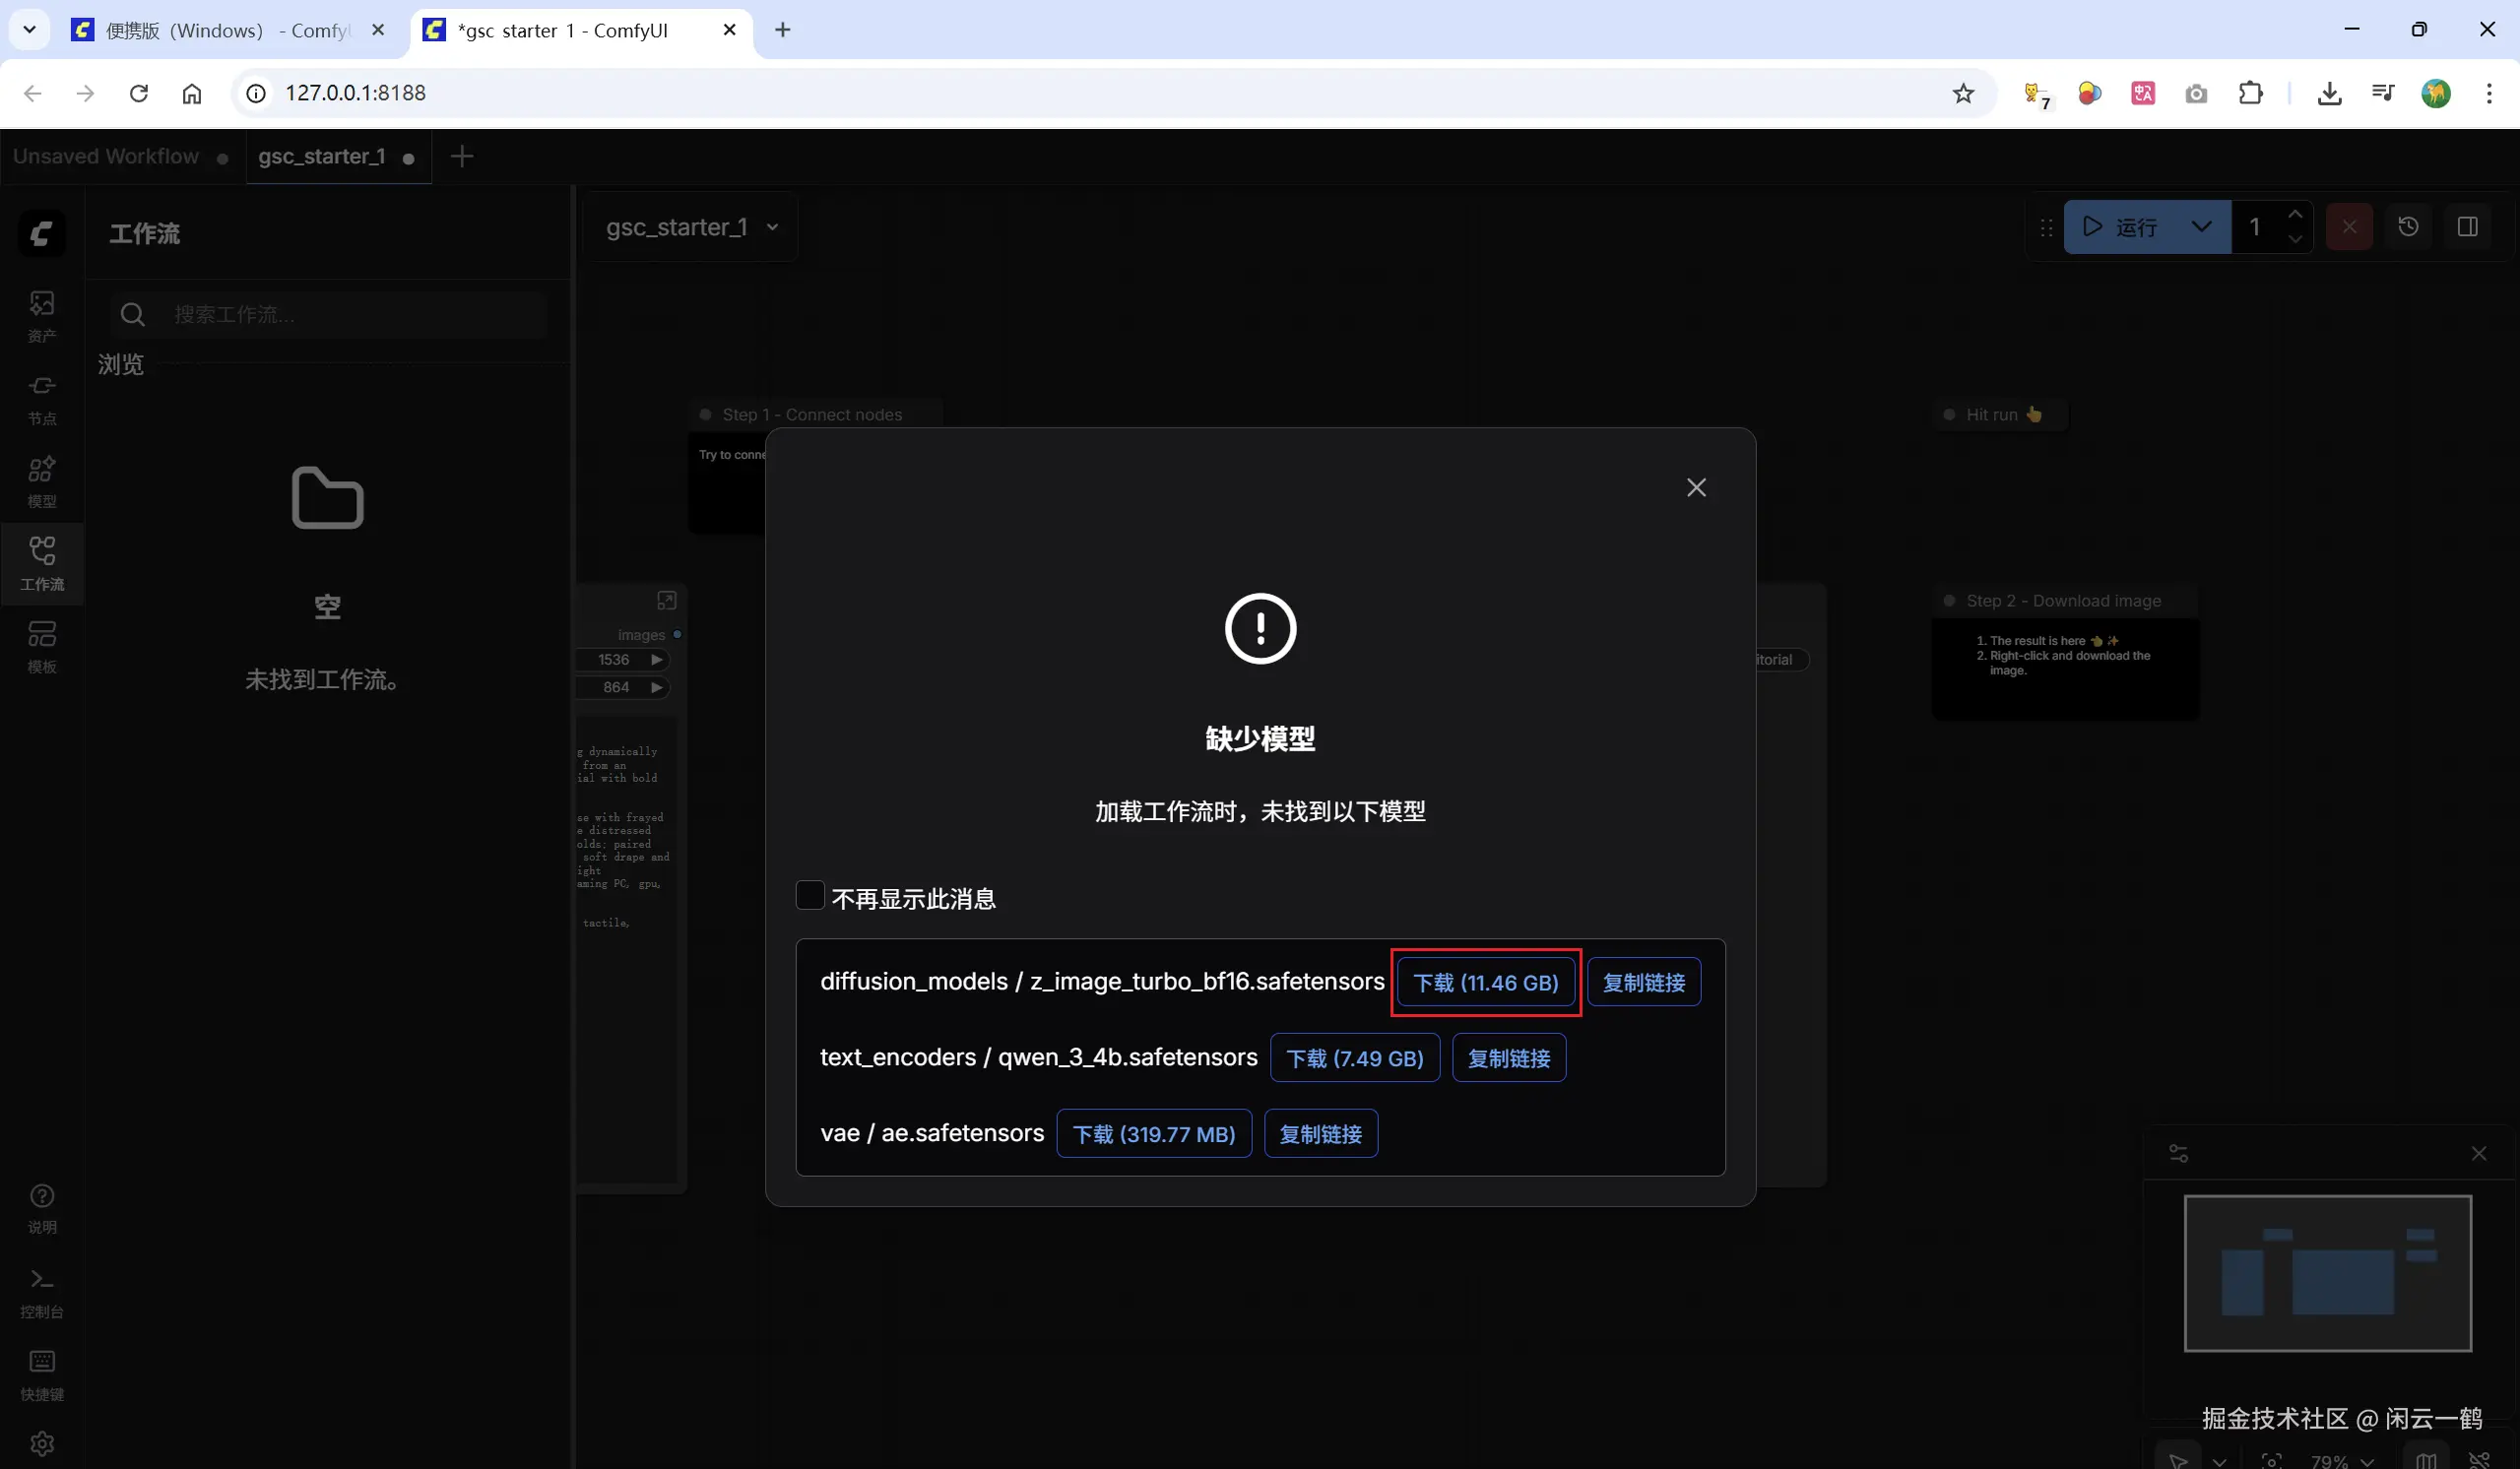Copy link for qwen_3_4b.safetensors
Viewport: 2520px width, 1469px height.
(x=1508, y=1058)
